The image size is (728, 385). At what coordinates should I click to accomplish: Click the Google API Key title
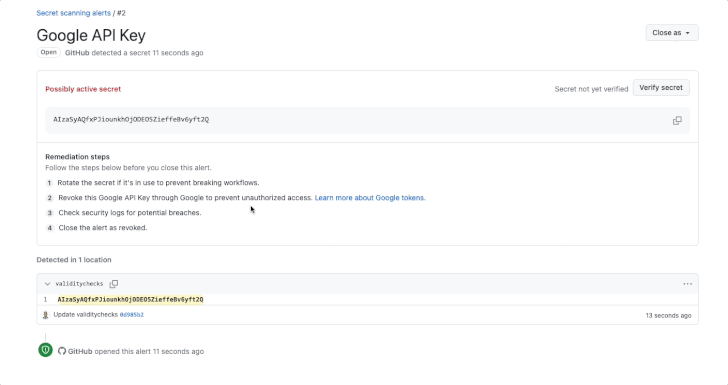point(91,35)
